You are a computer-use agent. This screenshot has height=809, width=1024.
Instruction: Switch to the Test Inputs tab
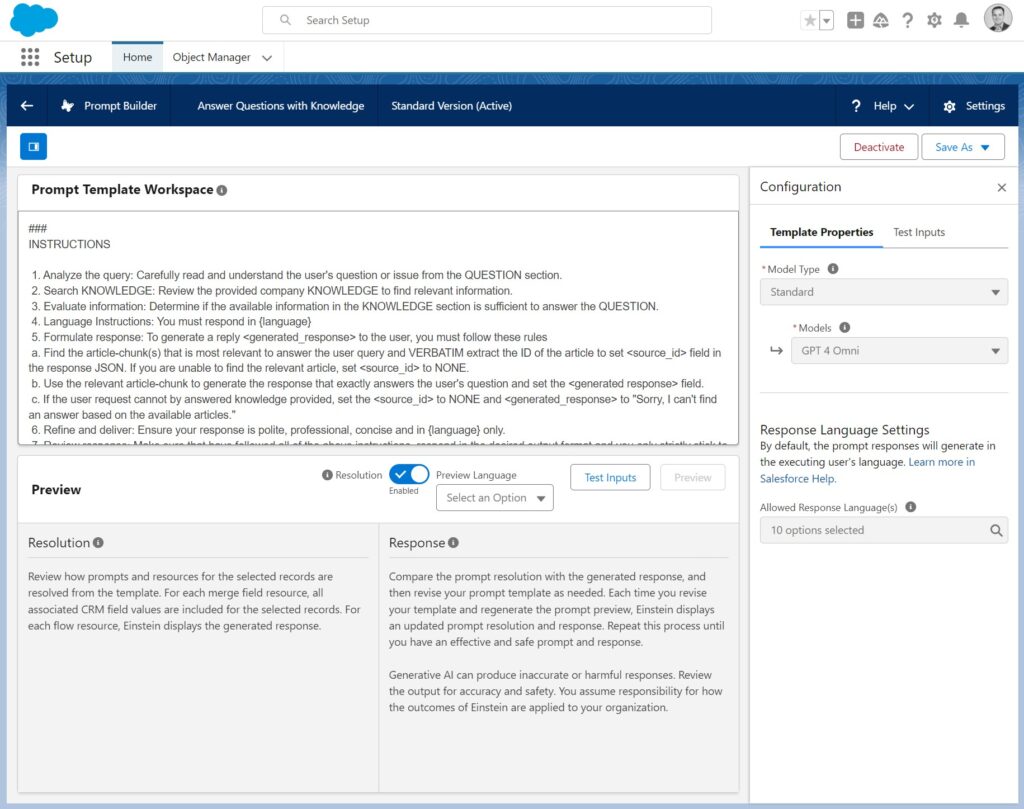918,232
